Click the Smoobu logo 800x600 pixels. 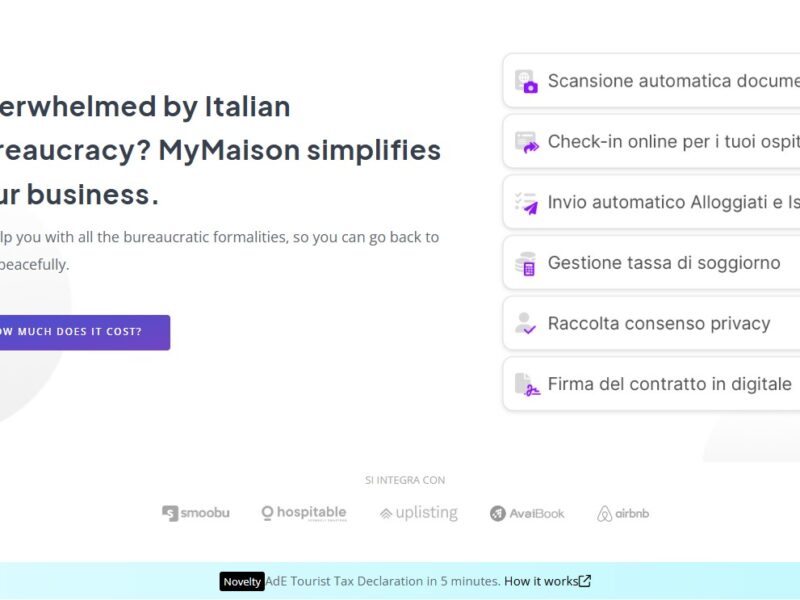tap(196, 513)
